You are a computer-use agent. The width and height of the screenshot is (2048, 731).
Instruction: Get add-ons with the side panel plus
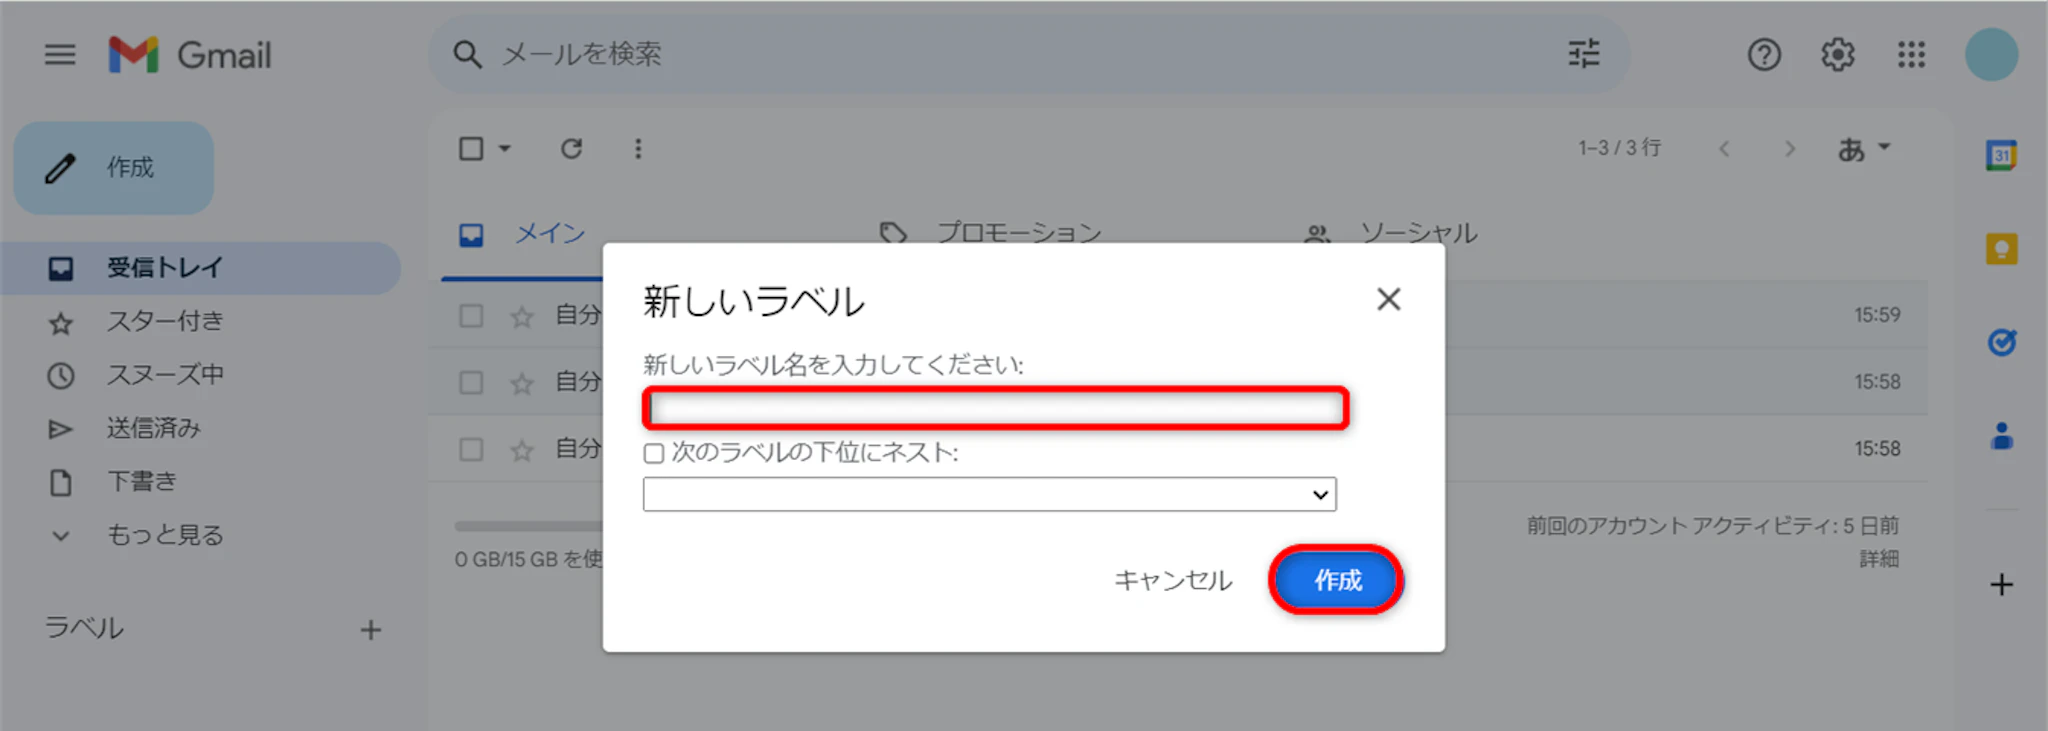click(2001, 585)
